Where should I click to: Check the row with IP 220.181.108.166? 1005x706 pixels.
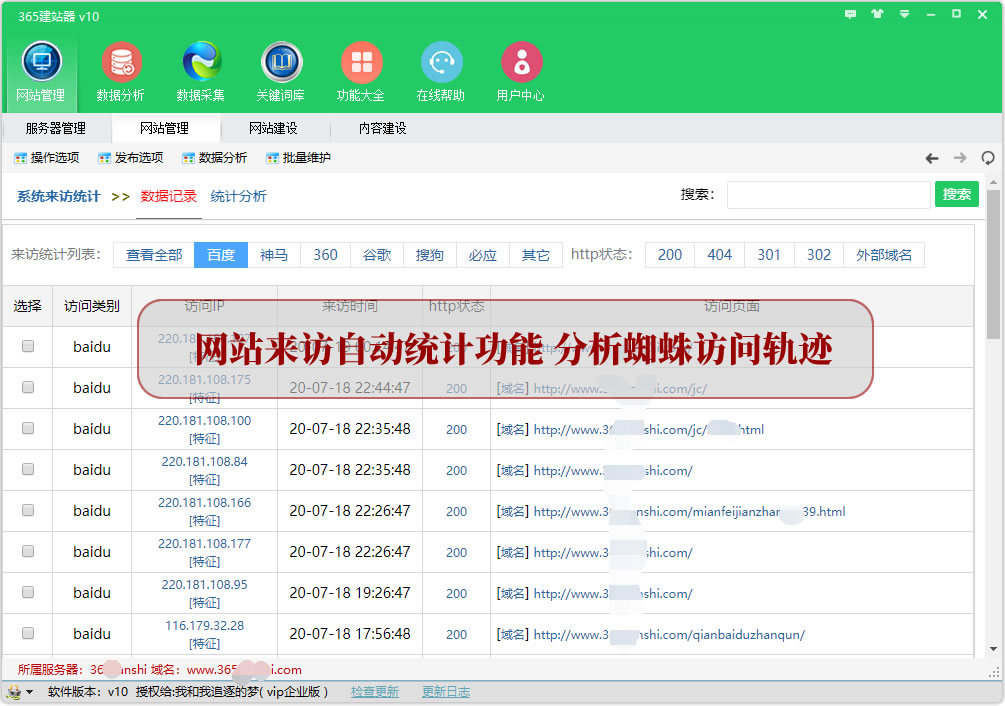click(x=28, y=510)
